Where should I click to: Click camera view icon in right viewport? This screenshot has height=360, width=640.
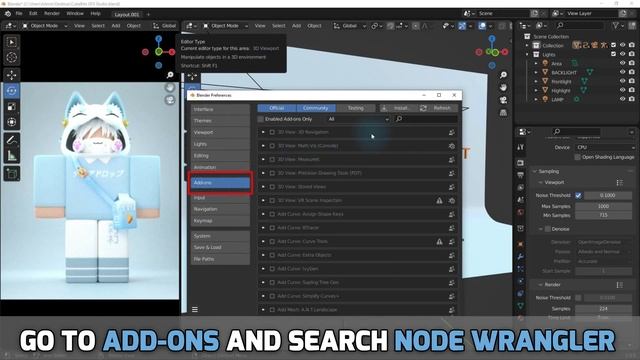pyautogui.click(x=503, y=100)
